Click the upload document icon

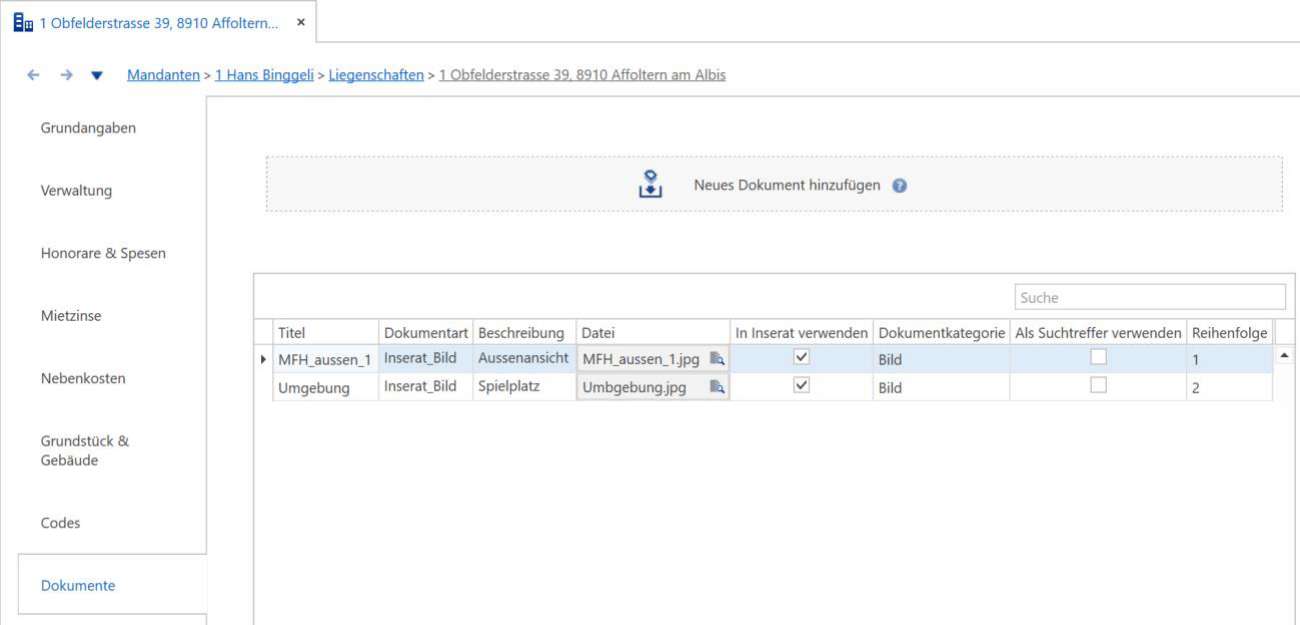[x=650, y=184]
